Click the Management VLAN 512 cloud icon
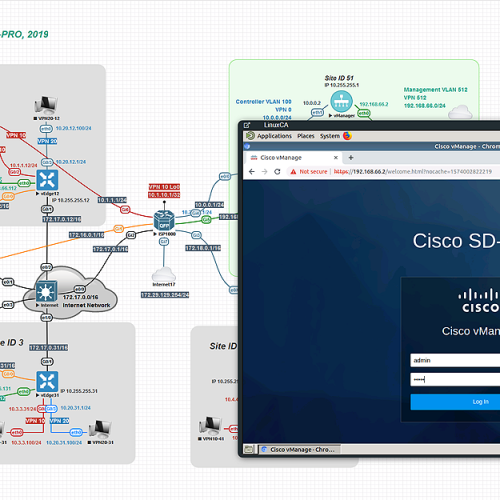 tap(460, 112)
